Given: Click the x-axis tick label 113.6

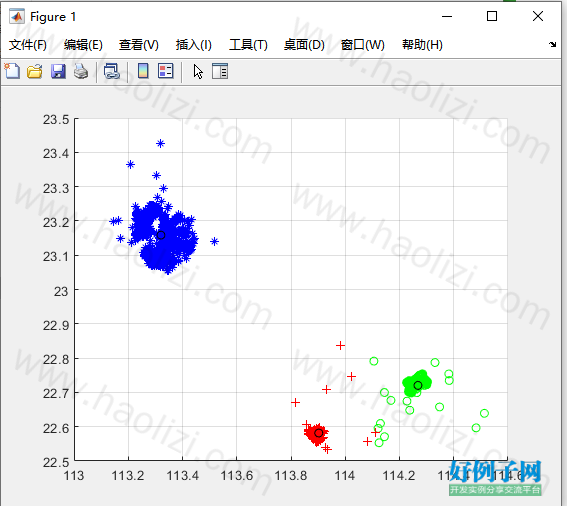Looking at the screenshot, I should point(237,476).
